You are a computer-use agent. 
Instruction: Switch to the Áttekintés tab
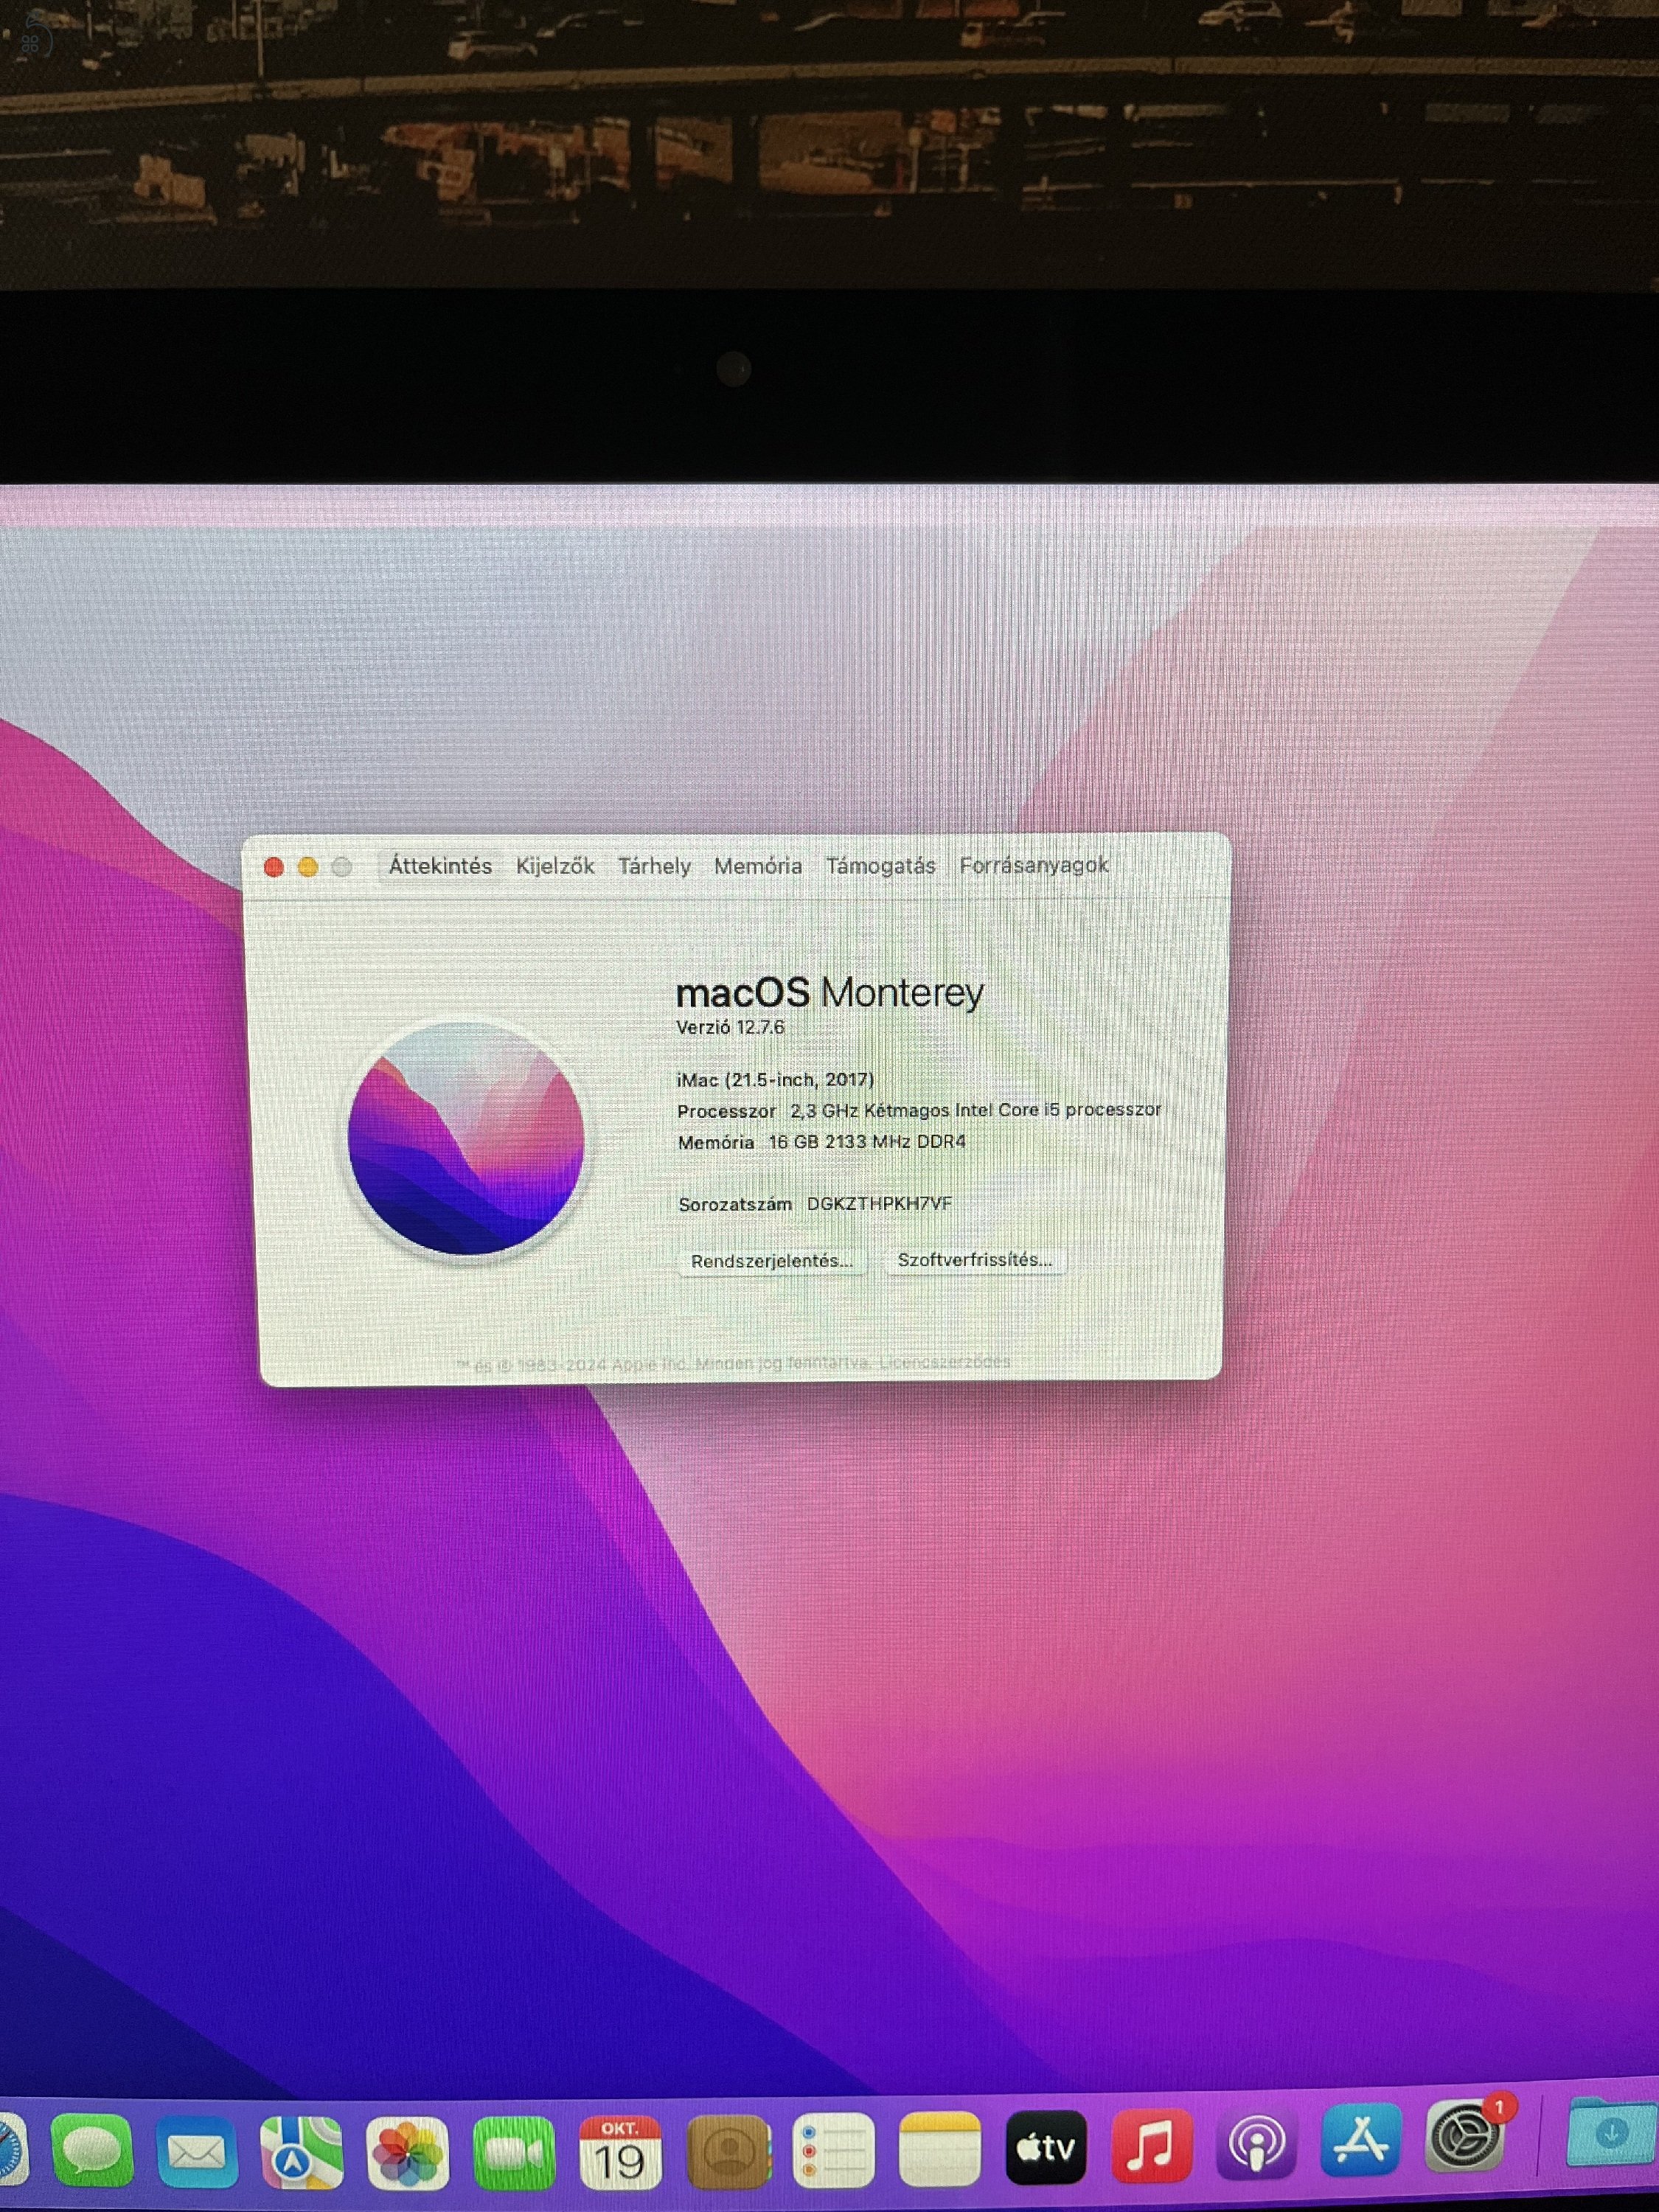coord(440,866)
